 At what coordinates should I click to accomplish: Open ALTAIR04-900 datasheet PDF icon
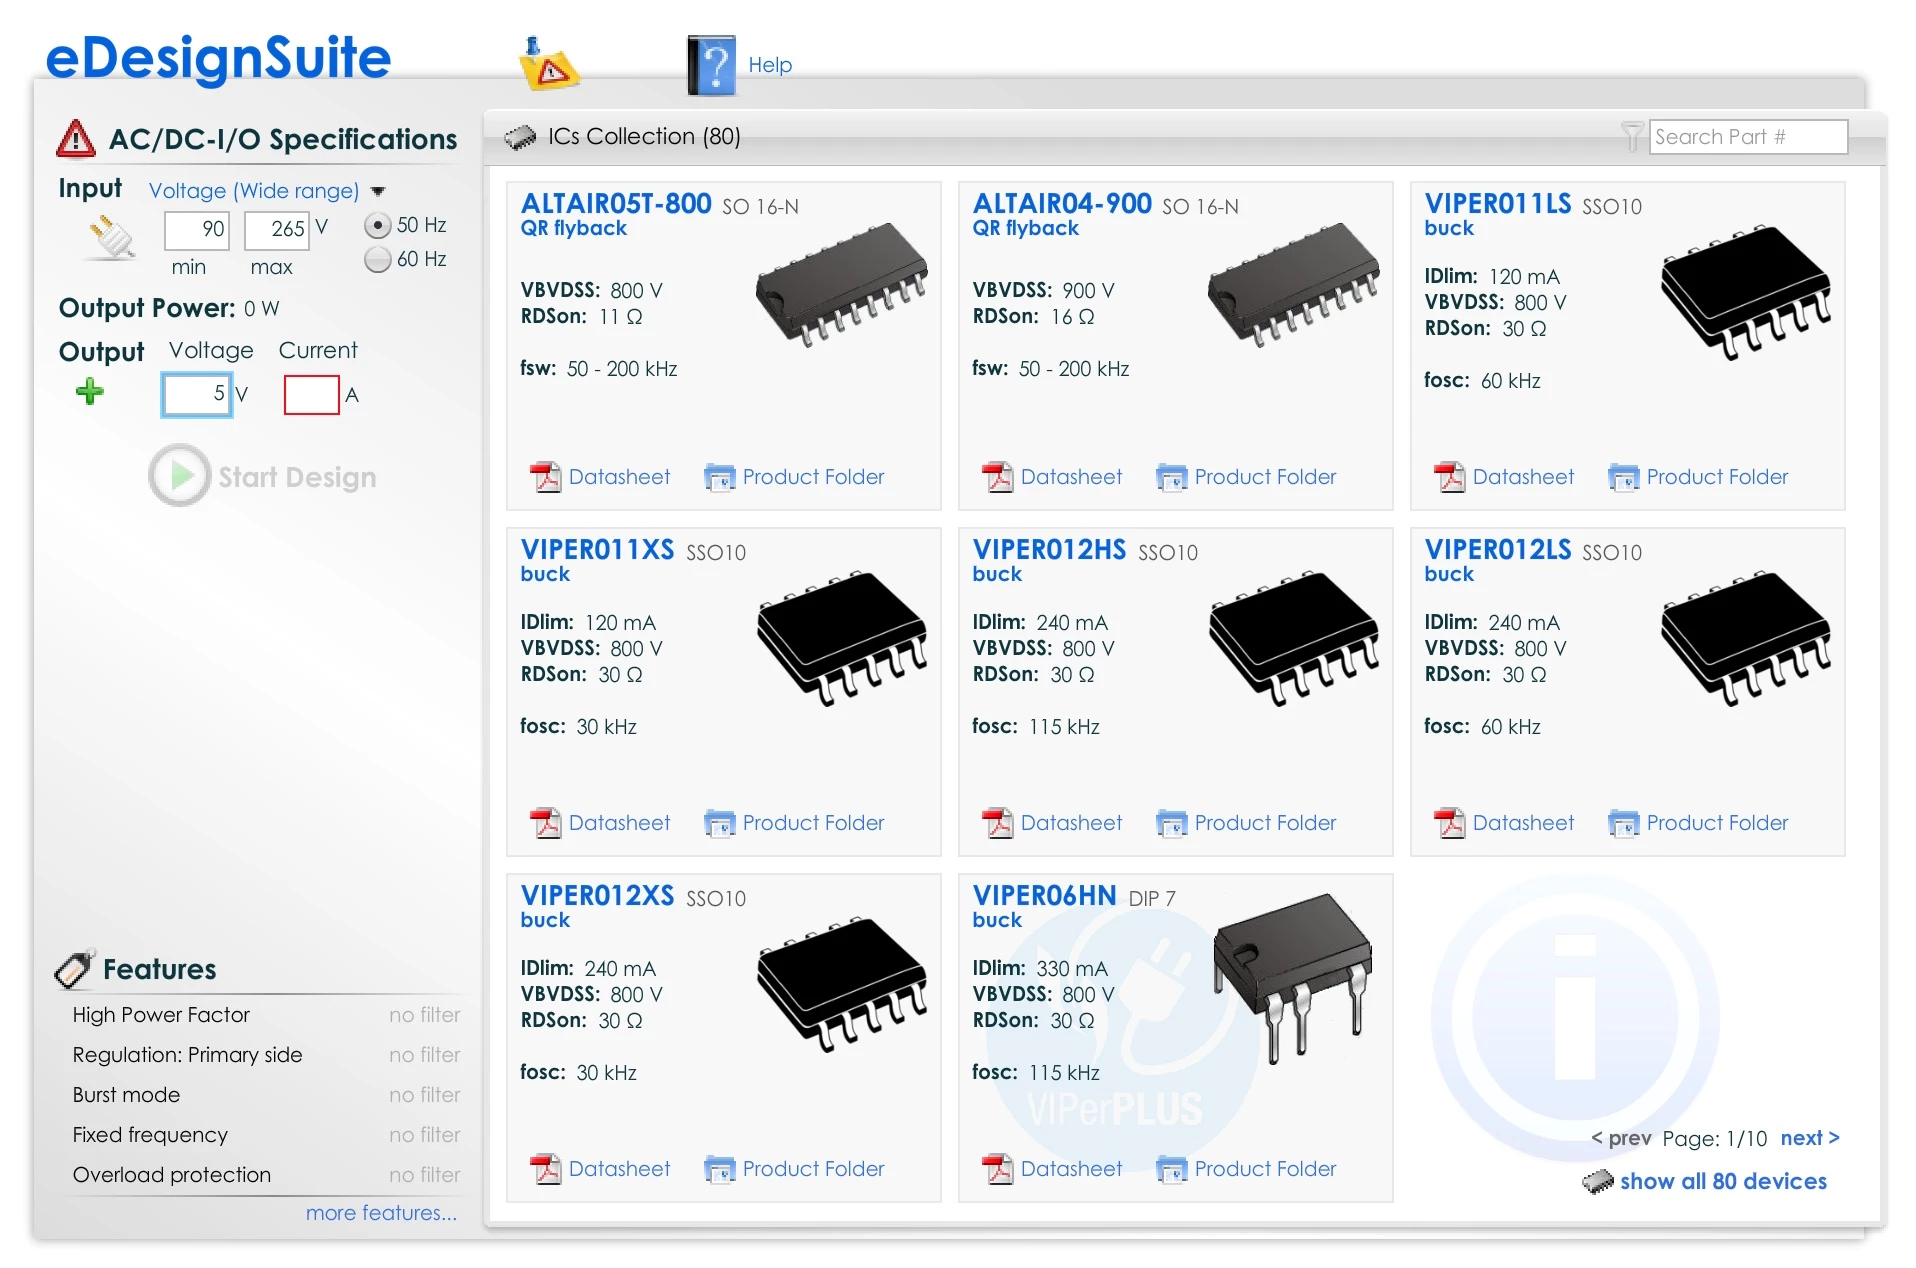tap(997, 477)
